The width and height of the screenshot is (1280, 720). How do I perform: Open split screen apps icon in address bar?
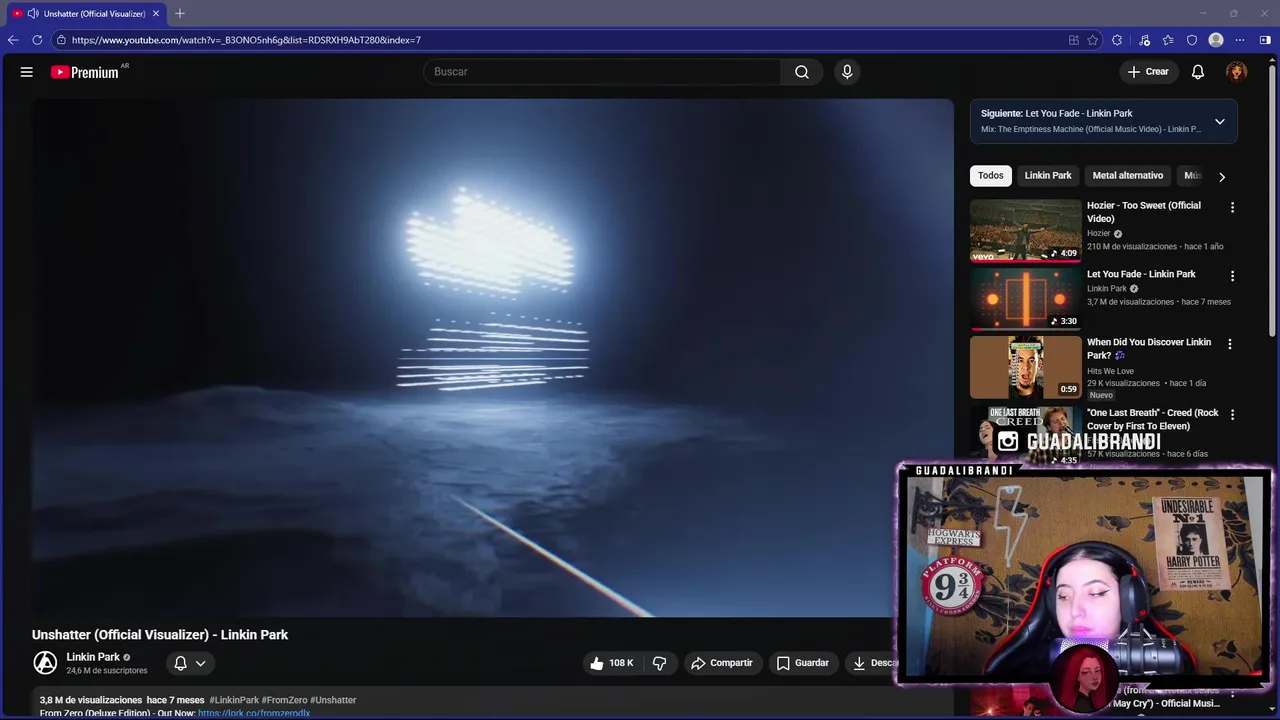1074,40
